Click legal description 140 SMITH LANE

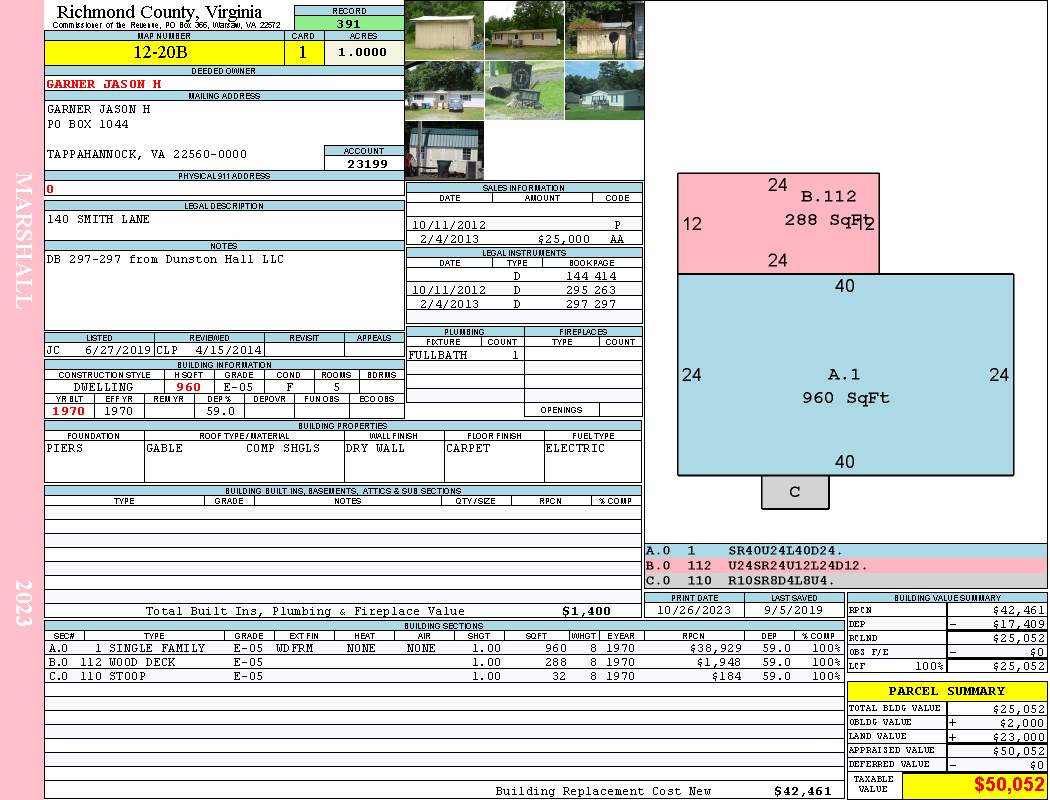point(98,219)
